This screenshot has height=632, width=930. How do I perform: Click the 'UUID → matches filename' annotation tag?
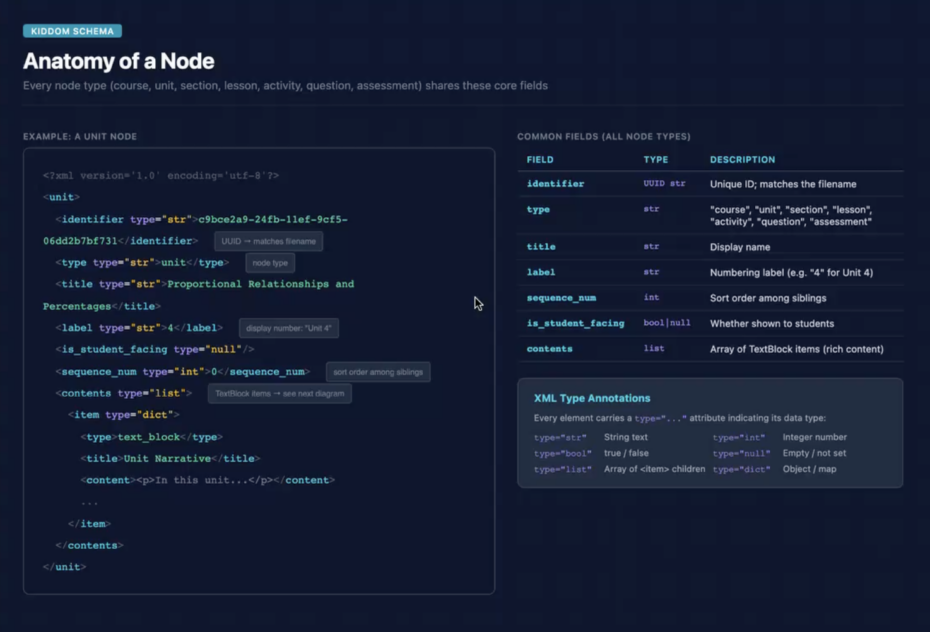coord(269,241)
